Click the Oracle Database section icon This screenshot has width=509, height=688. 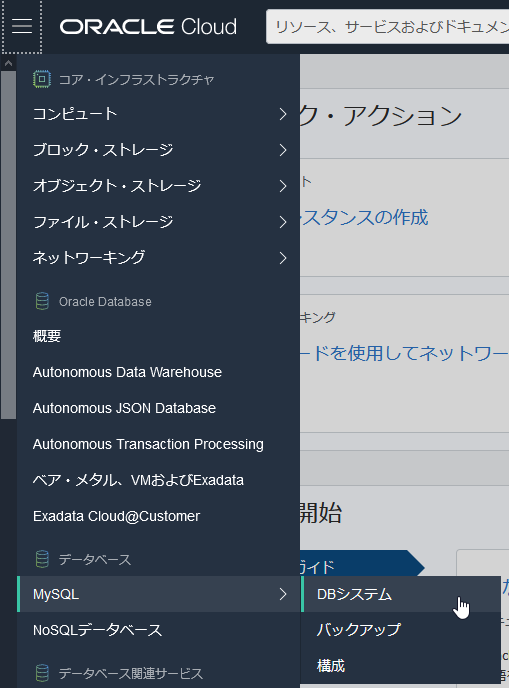click(x=42, y=301)
